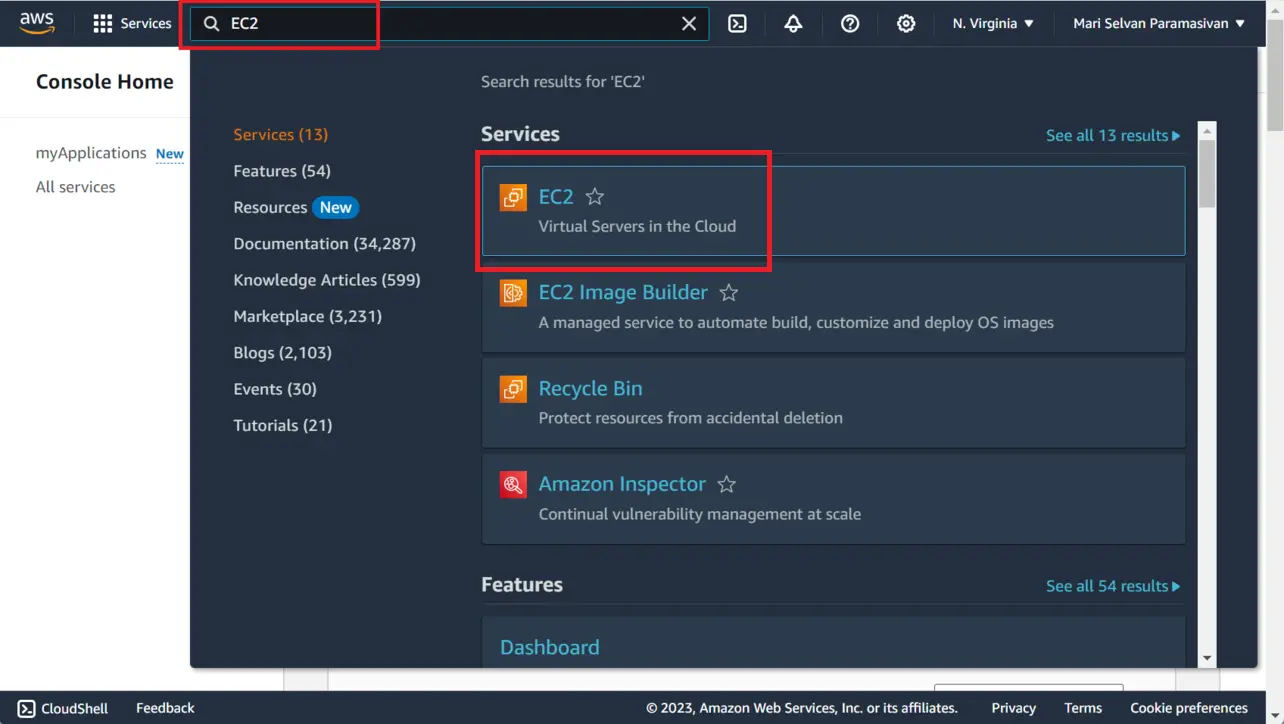This screenshot has height=724, width=1284.
Task: Click 'Virtual Servers in the Cloud' description
Action: pos(637,226)
